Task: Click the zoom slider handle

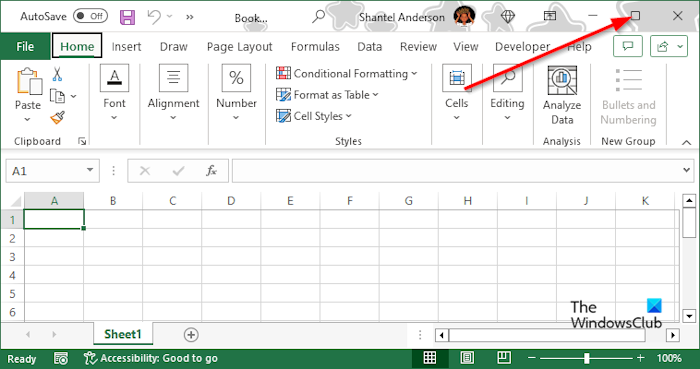Action: click(586, 358)
